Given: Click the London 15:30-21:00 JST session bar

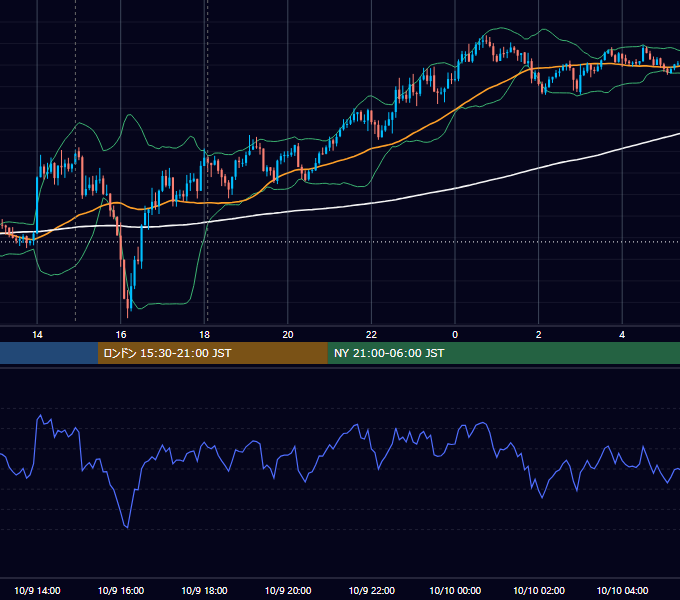Looking at the screenshot, I should [212, 353].
